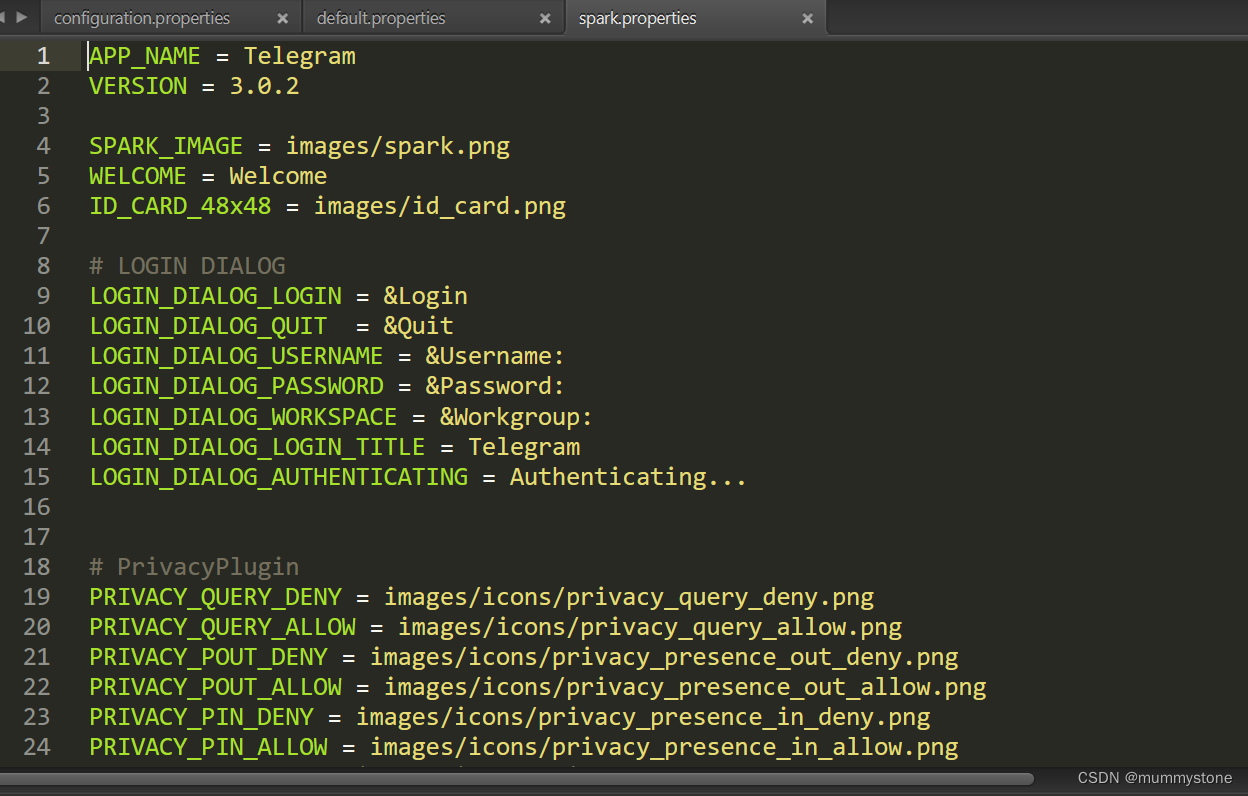Click the LOGIN_DIALOG_PASSWORD key

(x=236, y=386)
